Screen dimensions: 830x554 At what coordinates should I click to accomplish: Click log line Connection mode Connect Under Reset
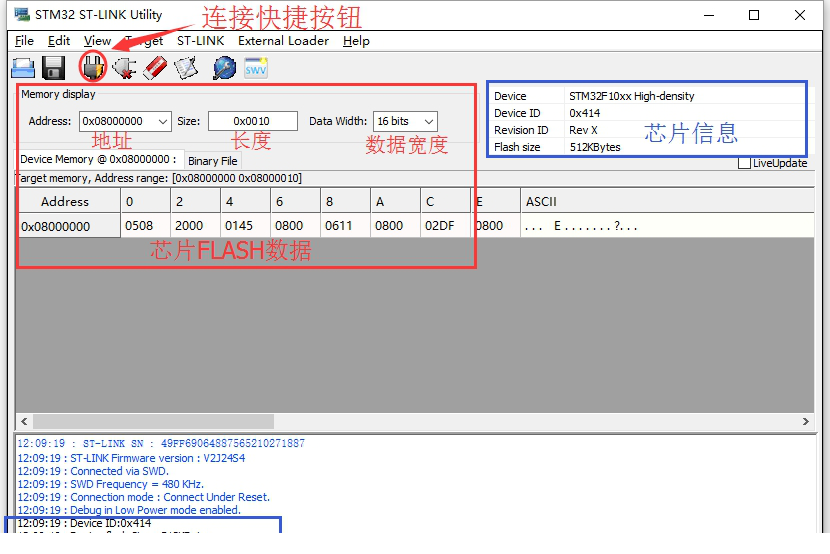(x=143, y=497)
